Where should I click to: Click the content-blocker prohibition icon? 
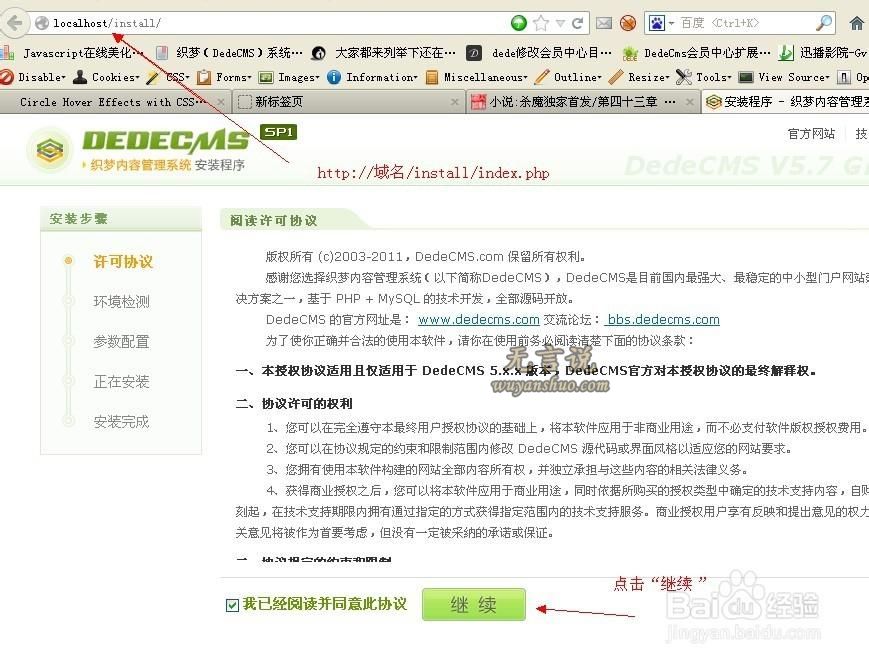pyautogui.click(x=627, y=22)
